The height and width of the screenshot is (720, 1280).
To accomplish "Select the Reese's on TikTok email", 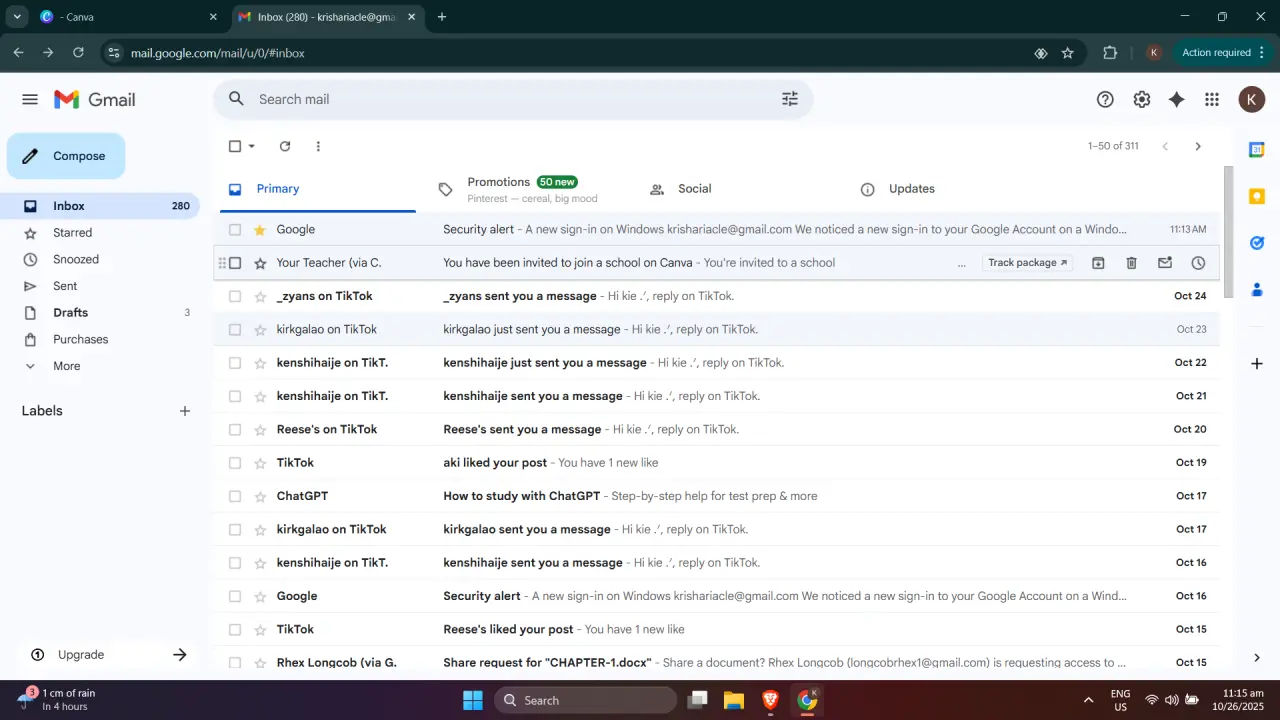I will [235, 430].
